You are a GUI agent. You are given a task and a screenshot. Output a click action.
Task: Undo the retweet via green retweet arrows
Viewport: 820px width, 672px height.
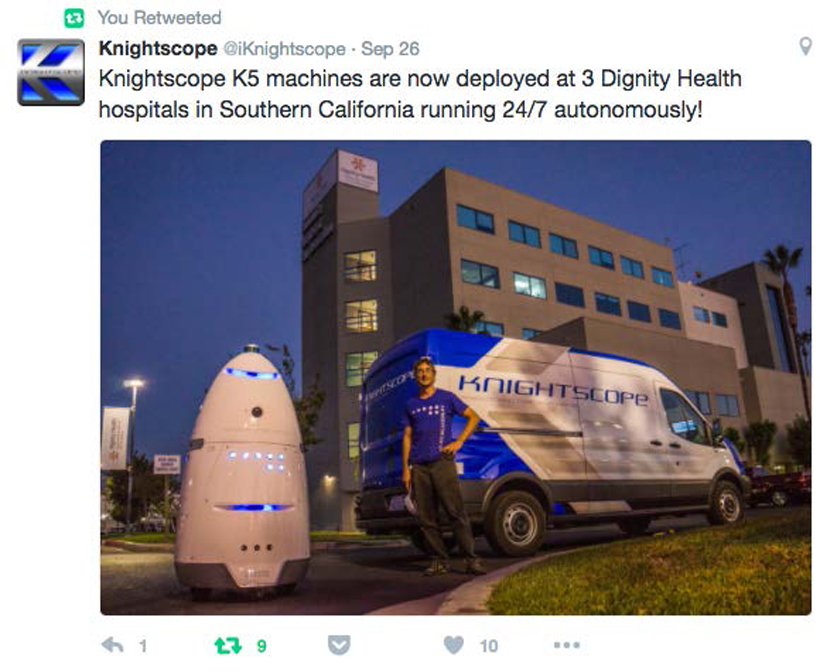pos(228,646)
